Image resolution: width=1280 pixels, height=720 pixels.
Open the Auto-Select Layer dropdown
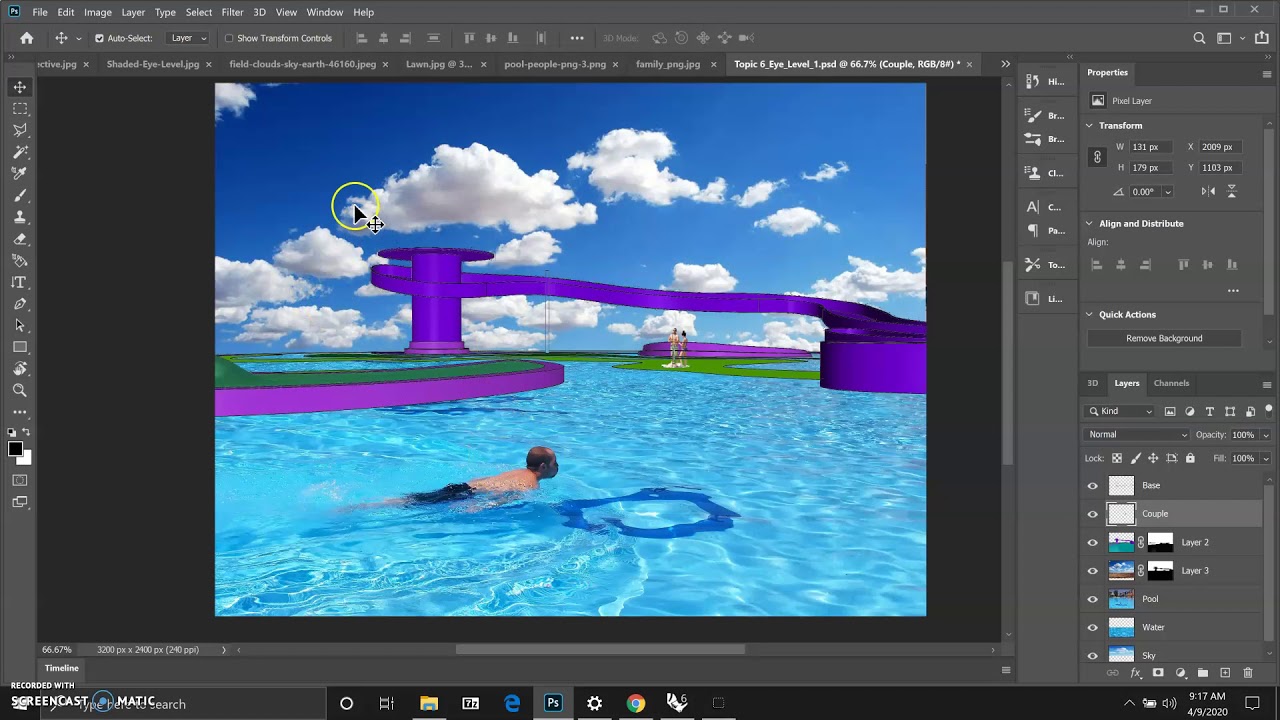(188, 38)
